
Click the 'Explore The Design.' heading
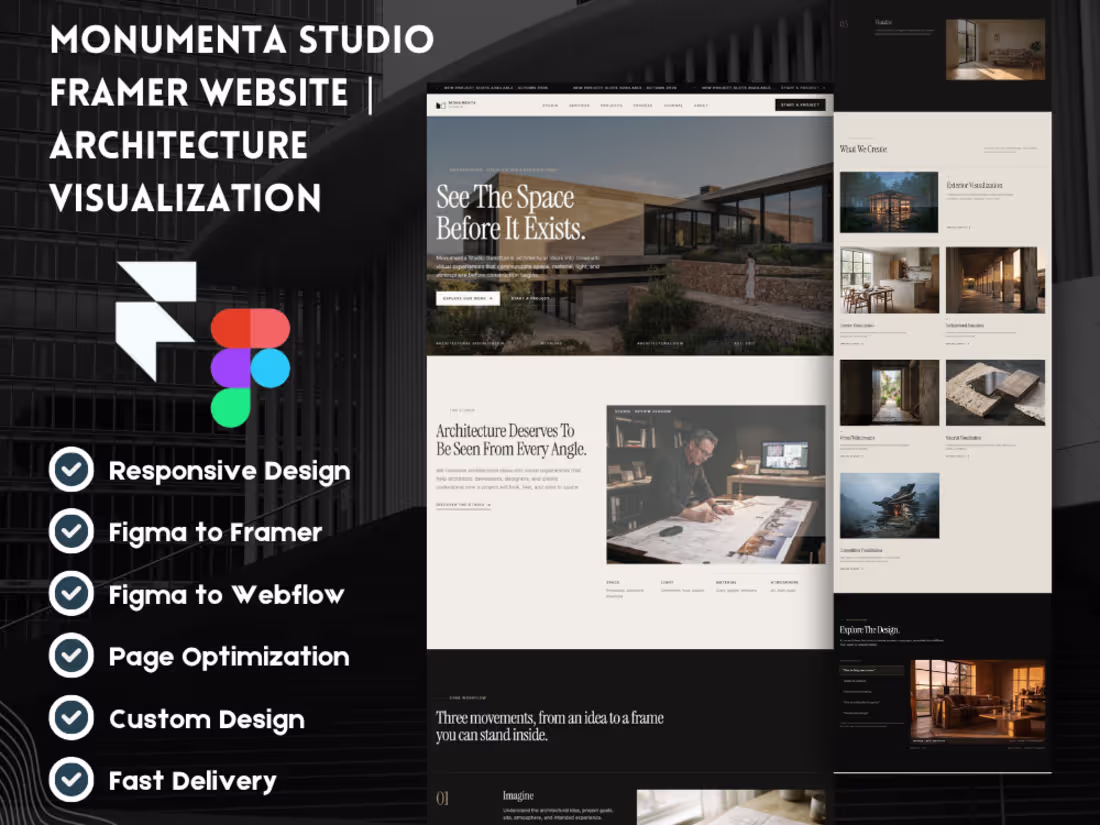tap(870, 630)
